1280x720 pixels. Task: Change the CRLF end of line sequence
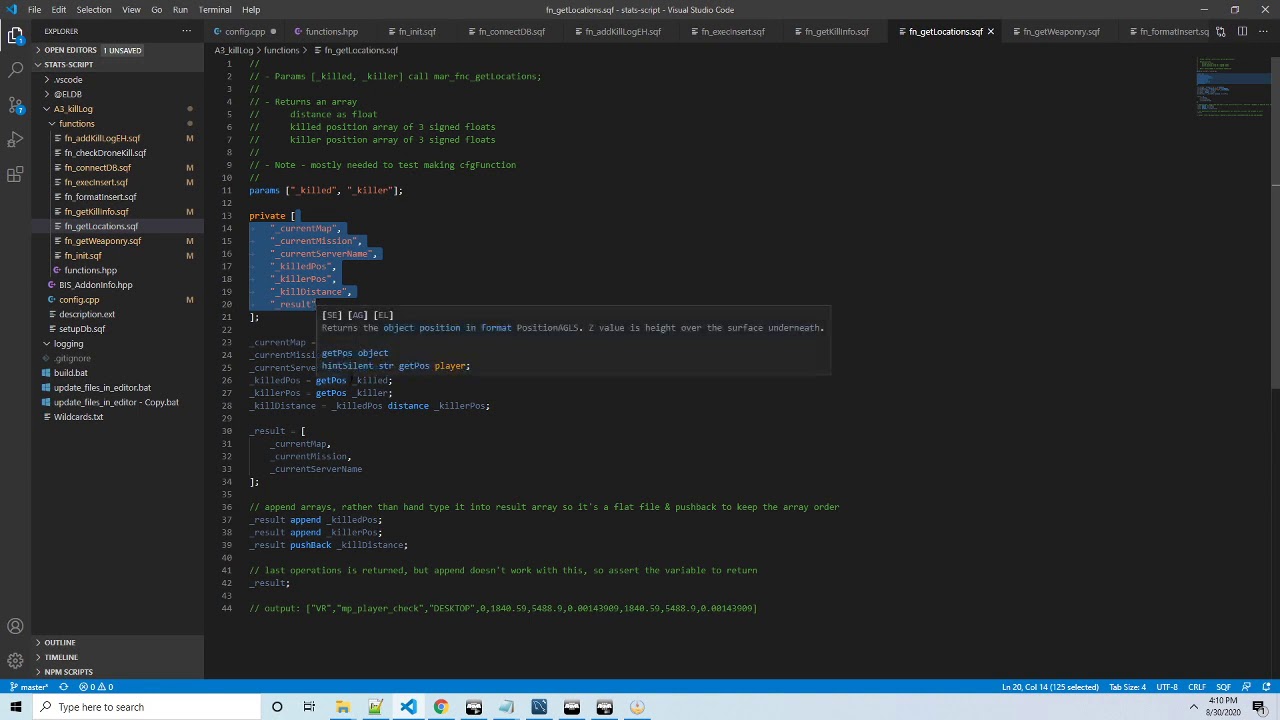(x=1197, y=687)
